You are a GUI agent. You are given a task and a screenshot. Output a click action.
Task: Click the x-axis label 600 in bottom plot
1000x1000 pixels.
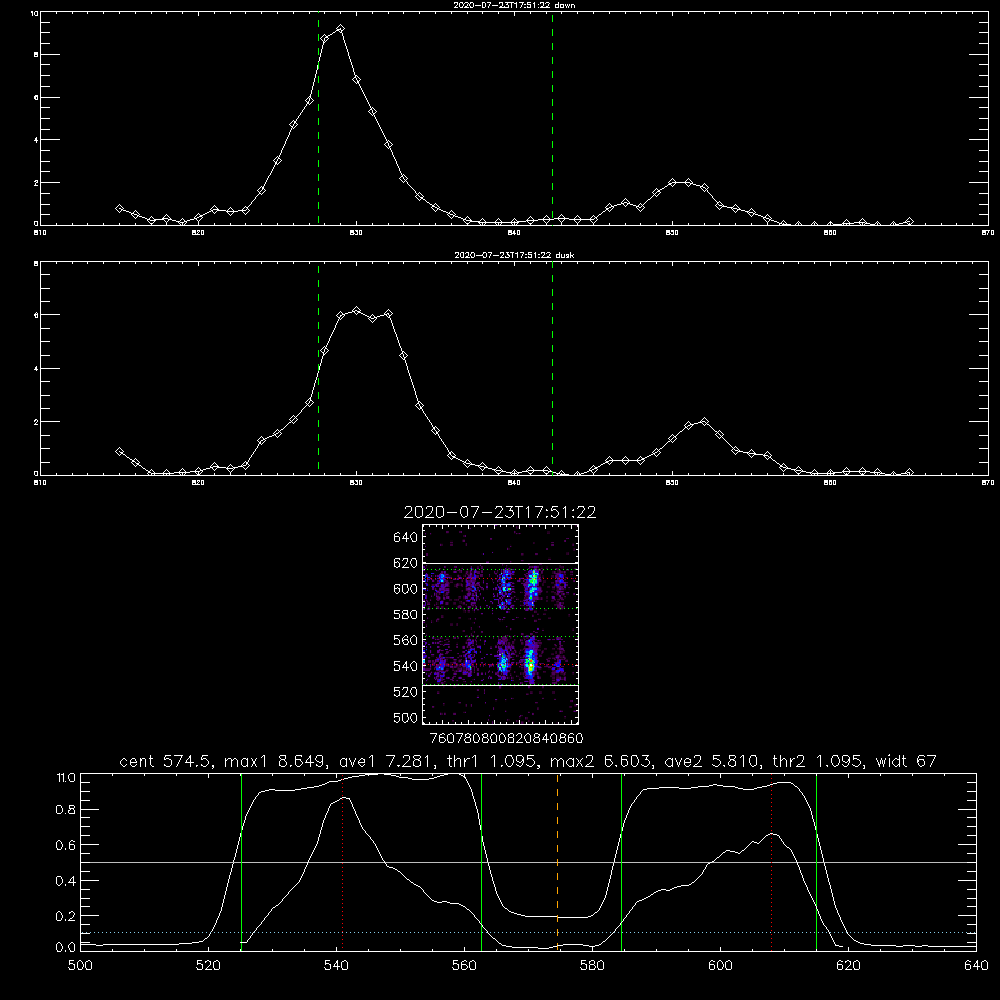click(x=720, y=966)
